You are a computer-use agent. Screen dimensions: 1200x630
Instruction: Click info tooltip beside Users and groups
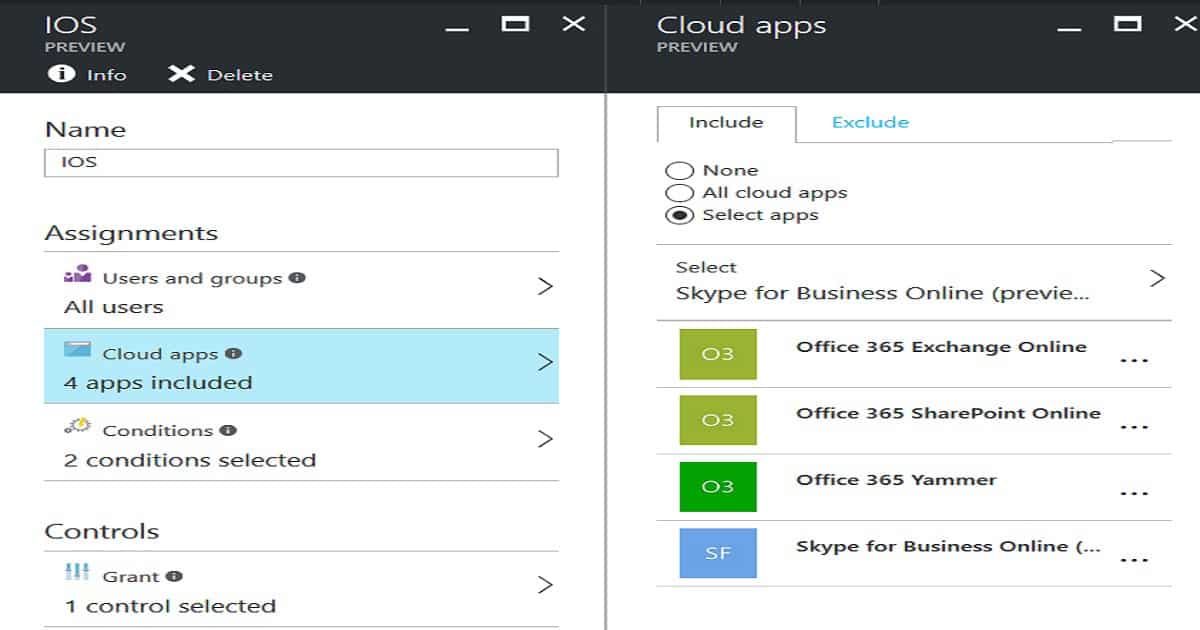[297, 277]
